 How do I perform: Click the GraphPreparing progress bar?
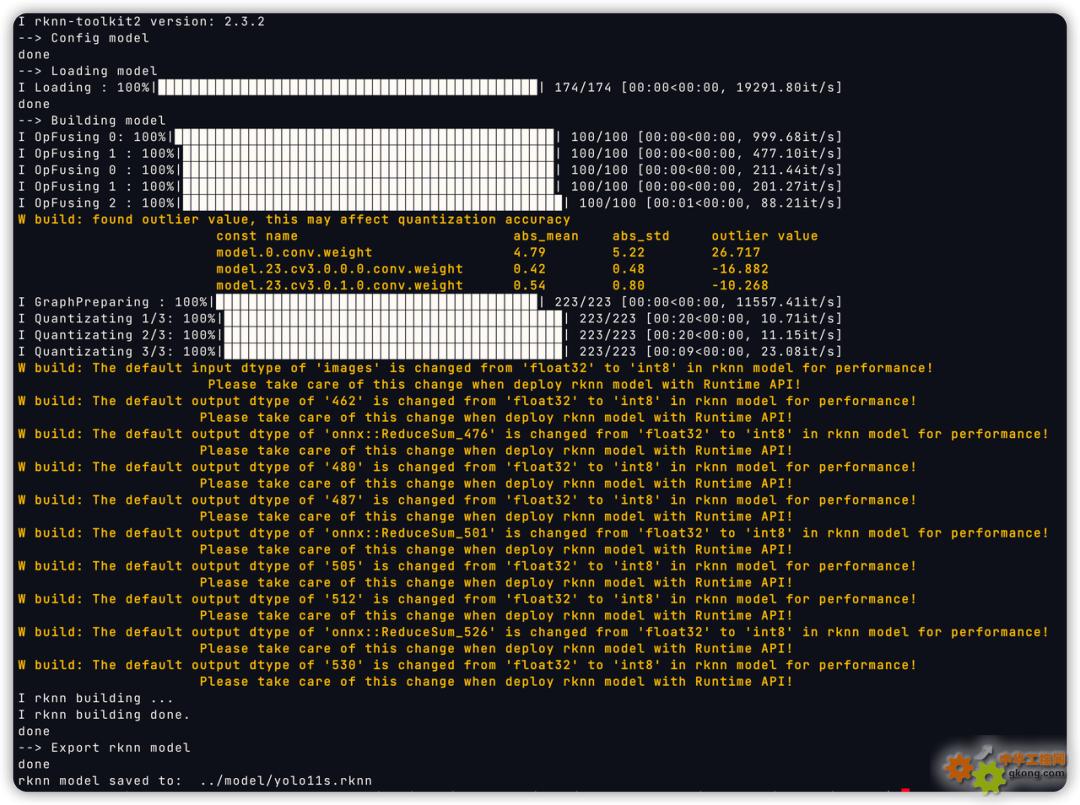pyautogui.click(x=376, y=302)
